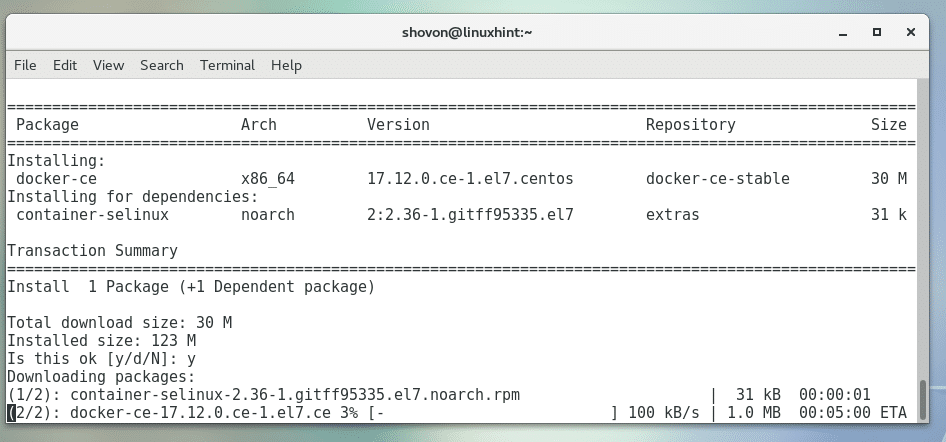
Task: Click the '31 k' size value
Action: click(889, 215)
